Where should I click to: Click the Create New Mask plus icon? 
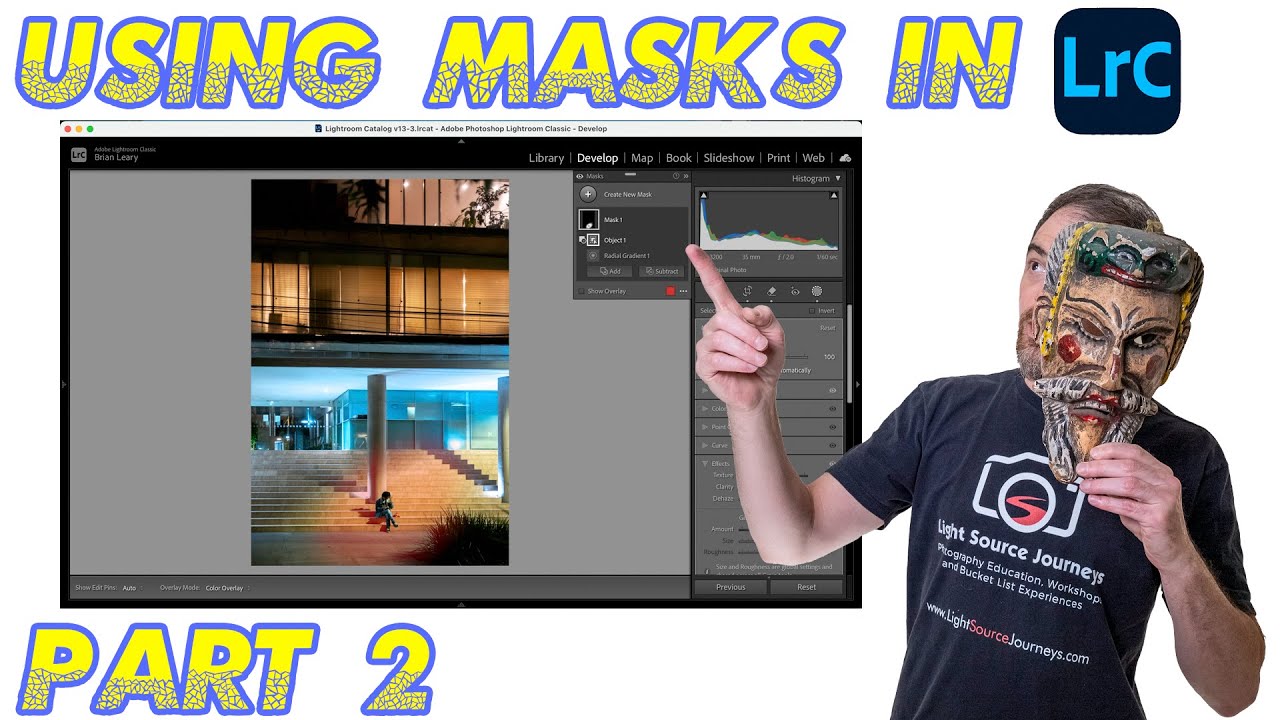coord(588,194)
